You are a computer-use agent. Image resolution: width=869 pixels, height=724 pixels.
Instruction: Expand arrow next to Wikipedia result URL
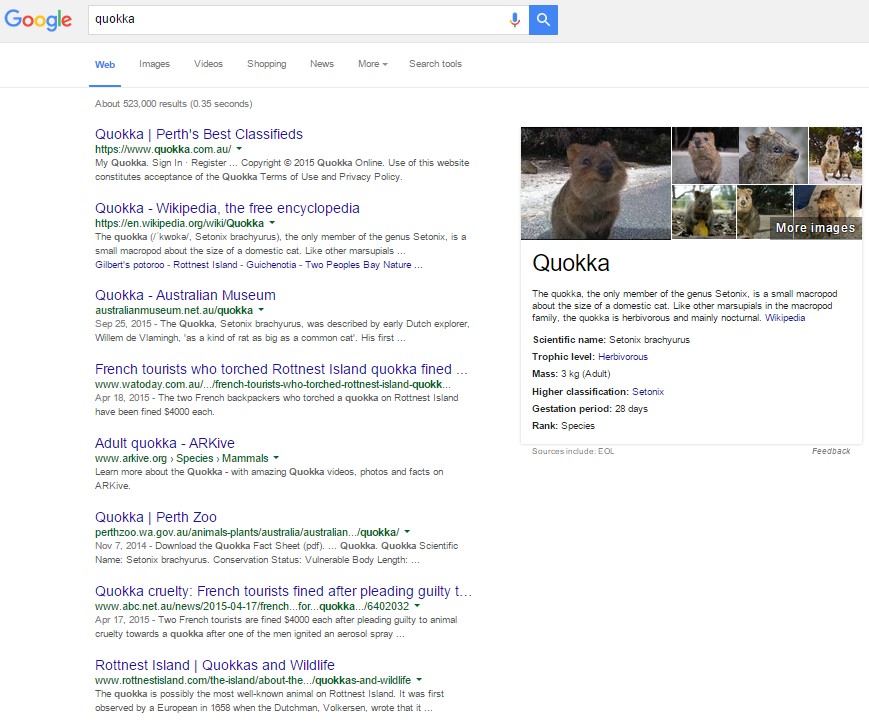271,223
